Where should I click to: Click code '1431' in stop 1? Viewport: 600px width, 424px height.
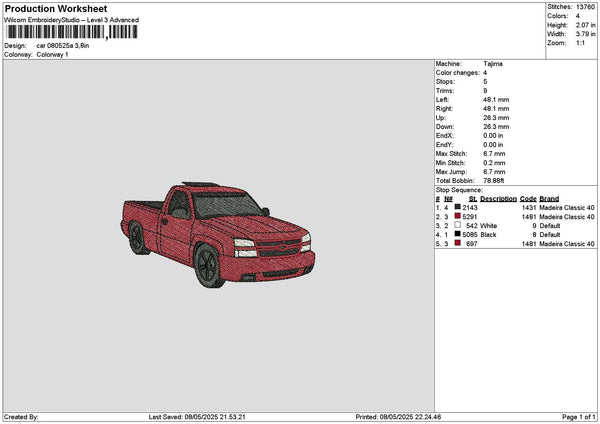529,208
